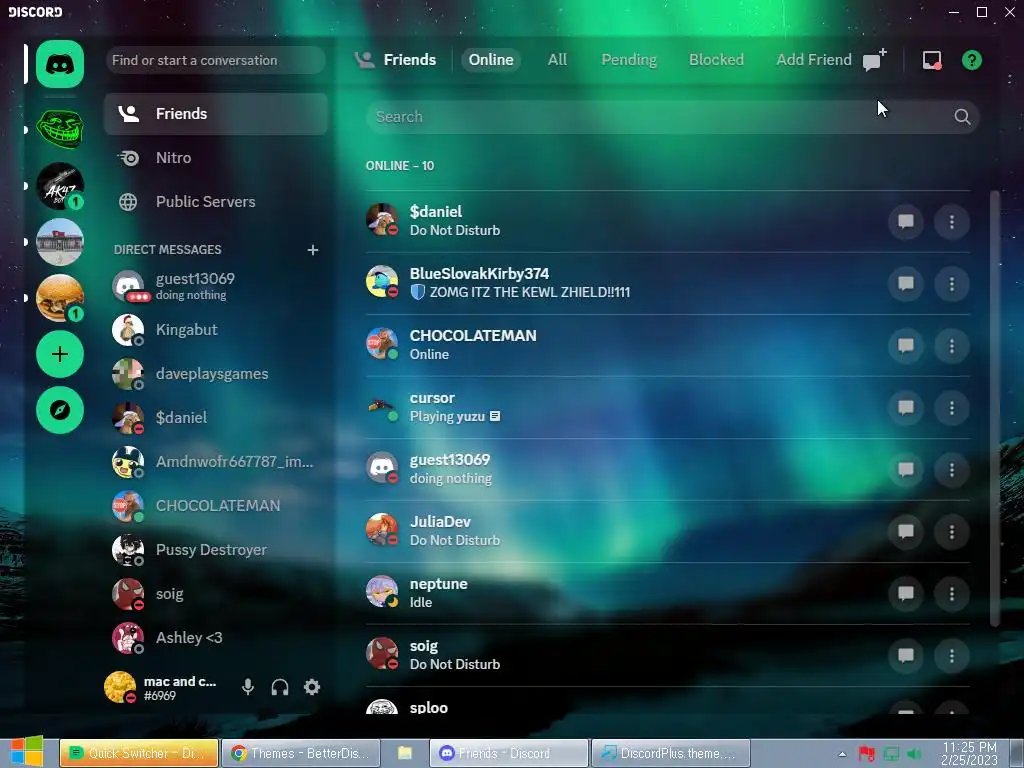The height and width of the screenshot is (768, 1024).
Task: Open DM with daveplaysgames
Action: (x=216, y=374)
